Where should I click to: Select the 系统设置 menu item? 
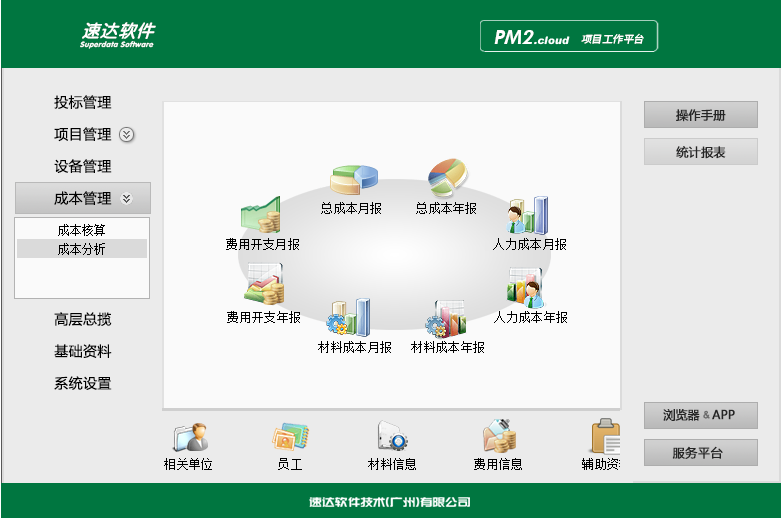pyautogui.click(x=83, y=383)
